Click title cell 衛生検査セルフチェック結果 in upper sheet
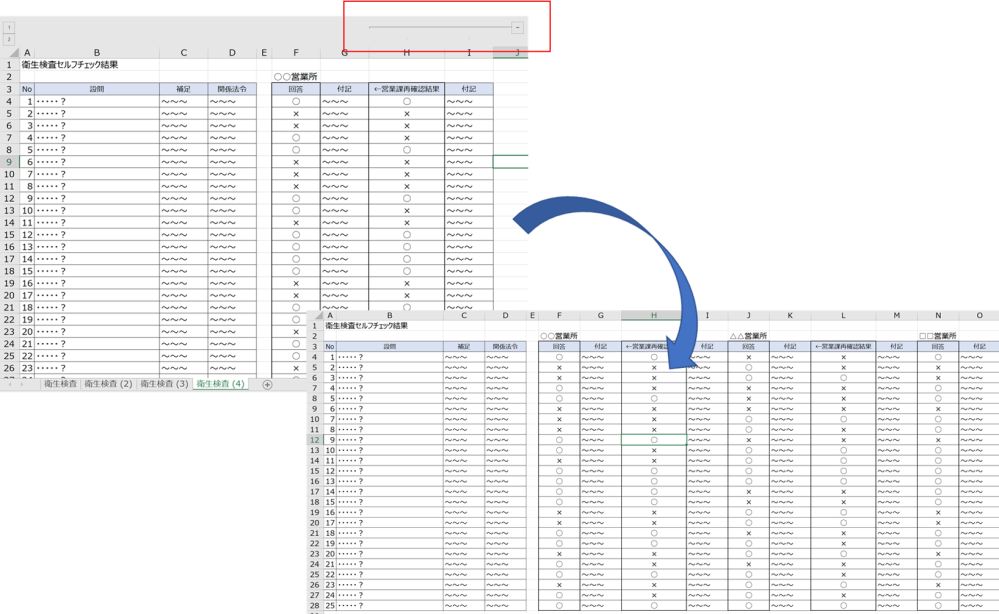 (70, 65)
